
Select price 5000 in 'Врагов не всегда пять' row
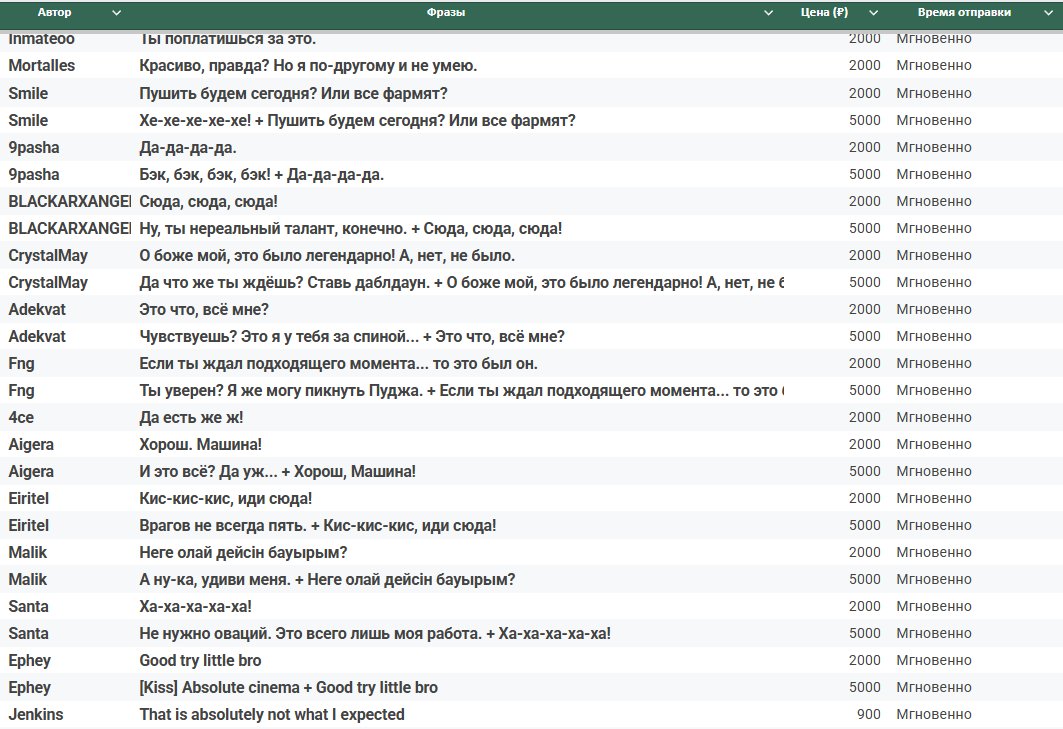(x=864, y=526)
